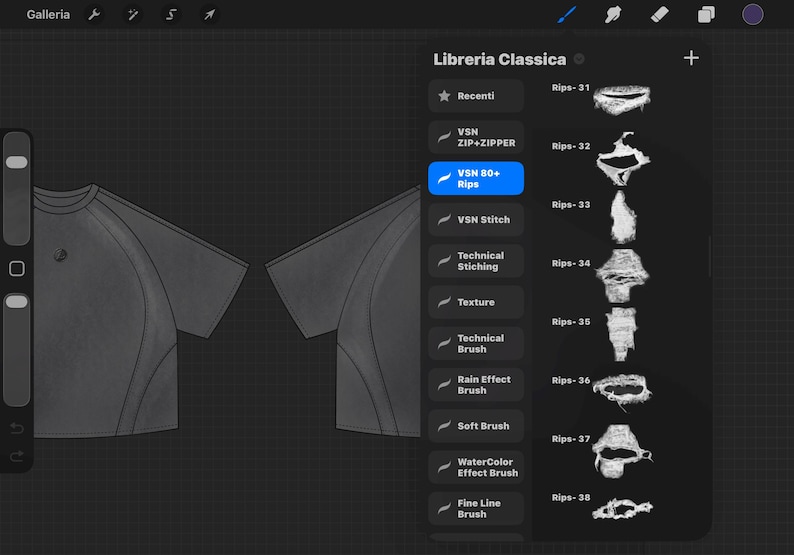Screen dimensions: 794x555
Task: Open the Fine Line Brush set
Action: pos(476,508)
